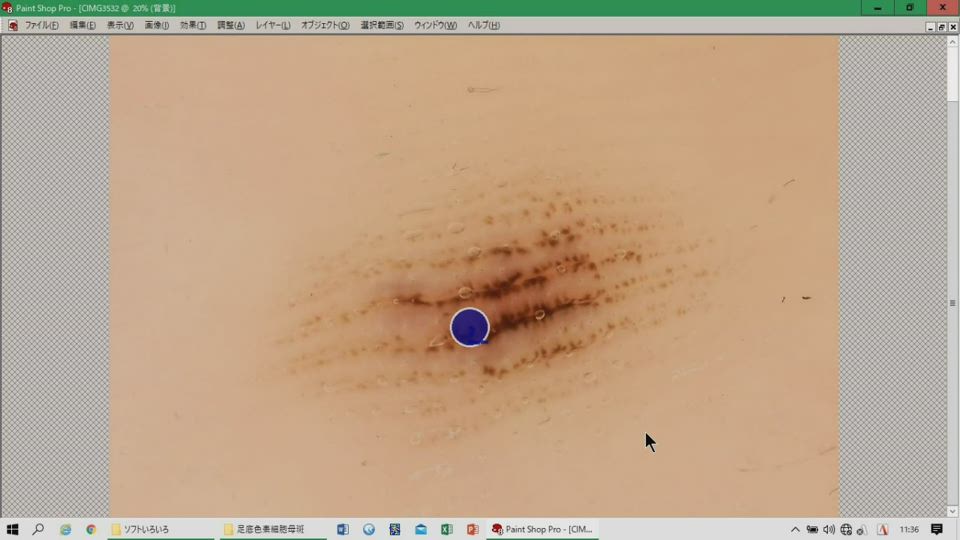Open the レイヤー(L) menu

coord(273,25)
